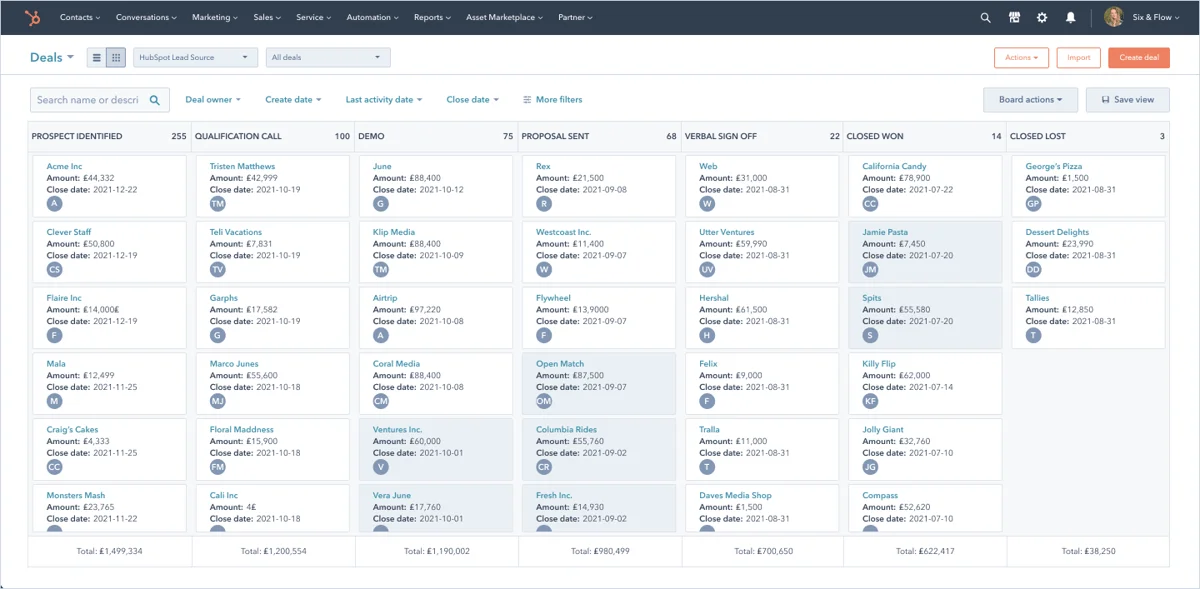
Task: Click the user profile avatar photo
Action: pyautogui.click(x=1114, y=17)
